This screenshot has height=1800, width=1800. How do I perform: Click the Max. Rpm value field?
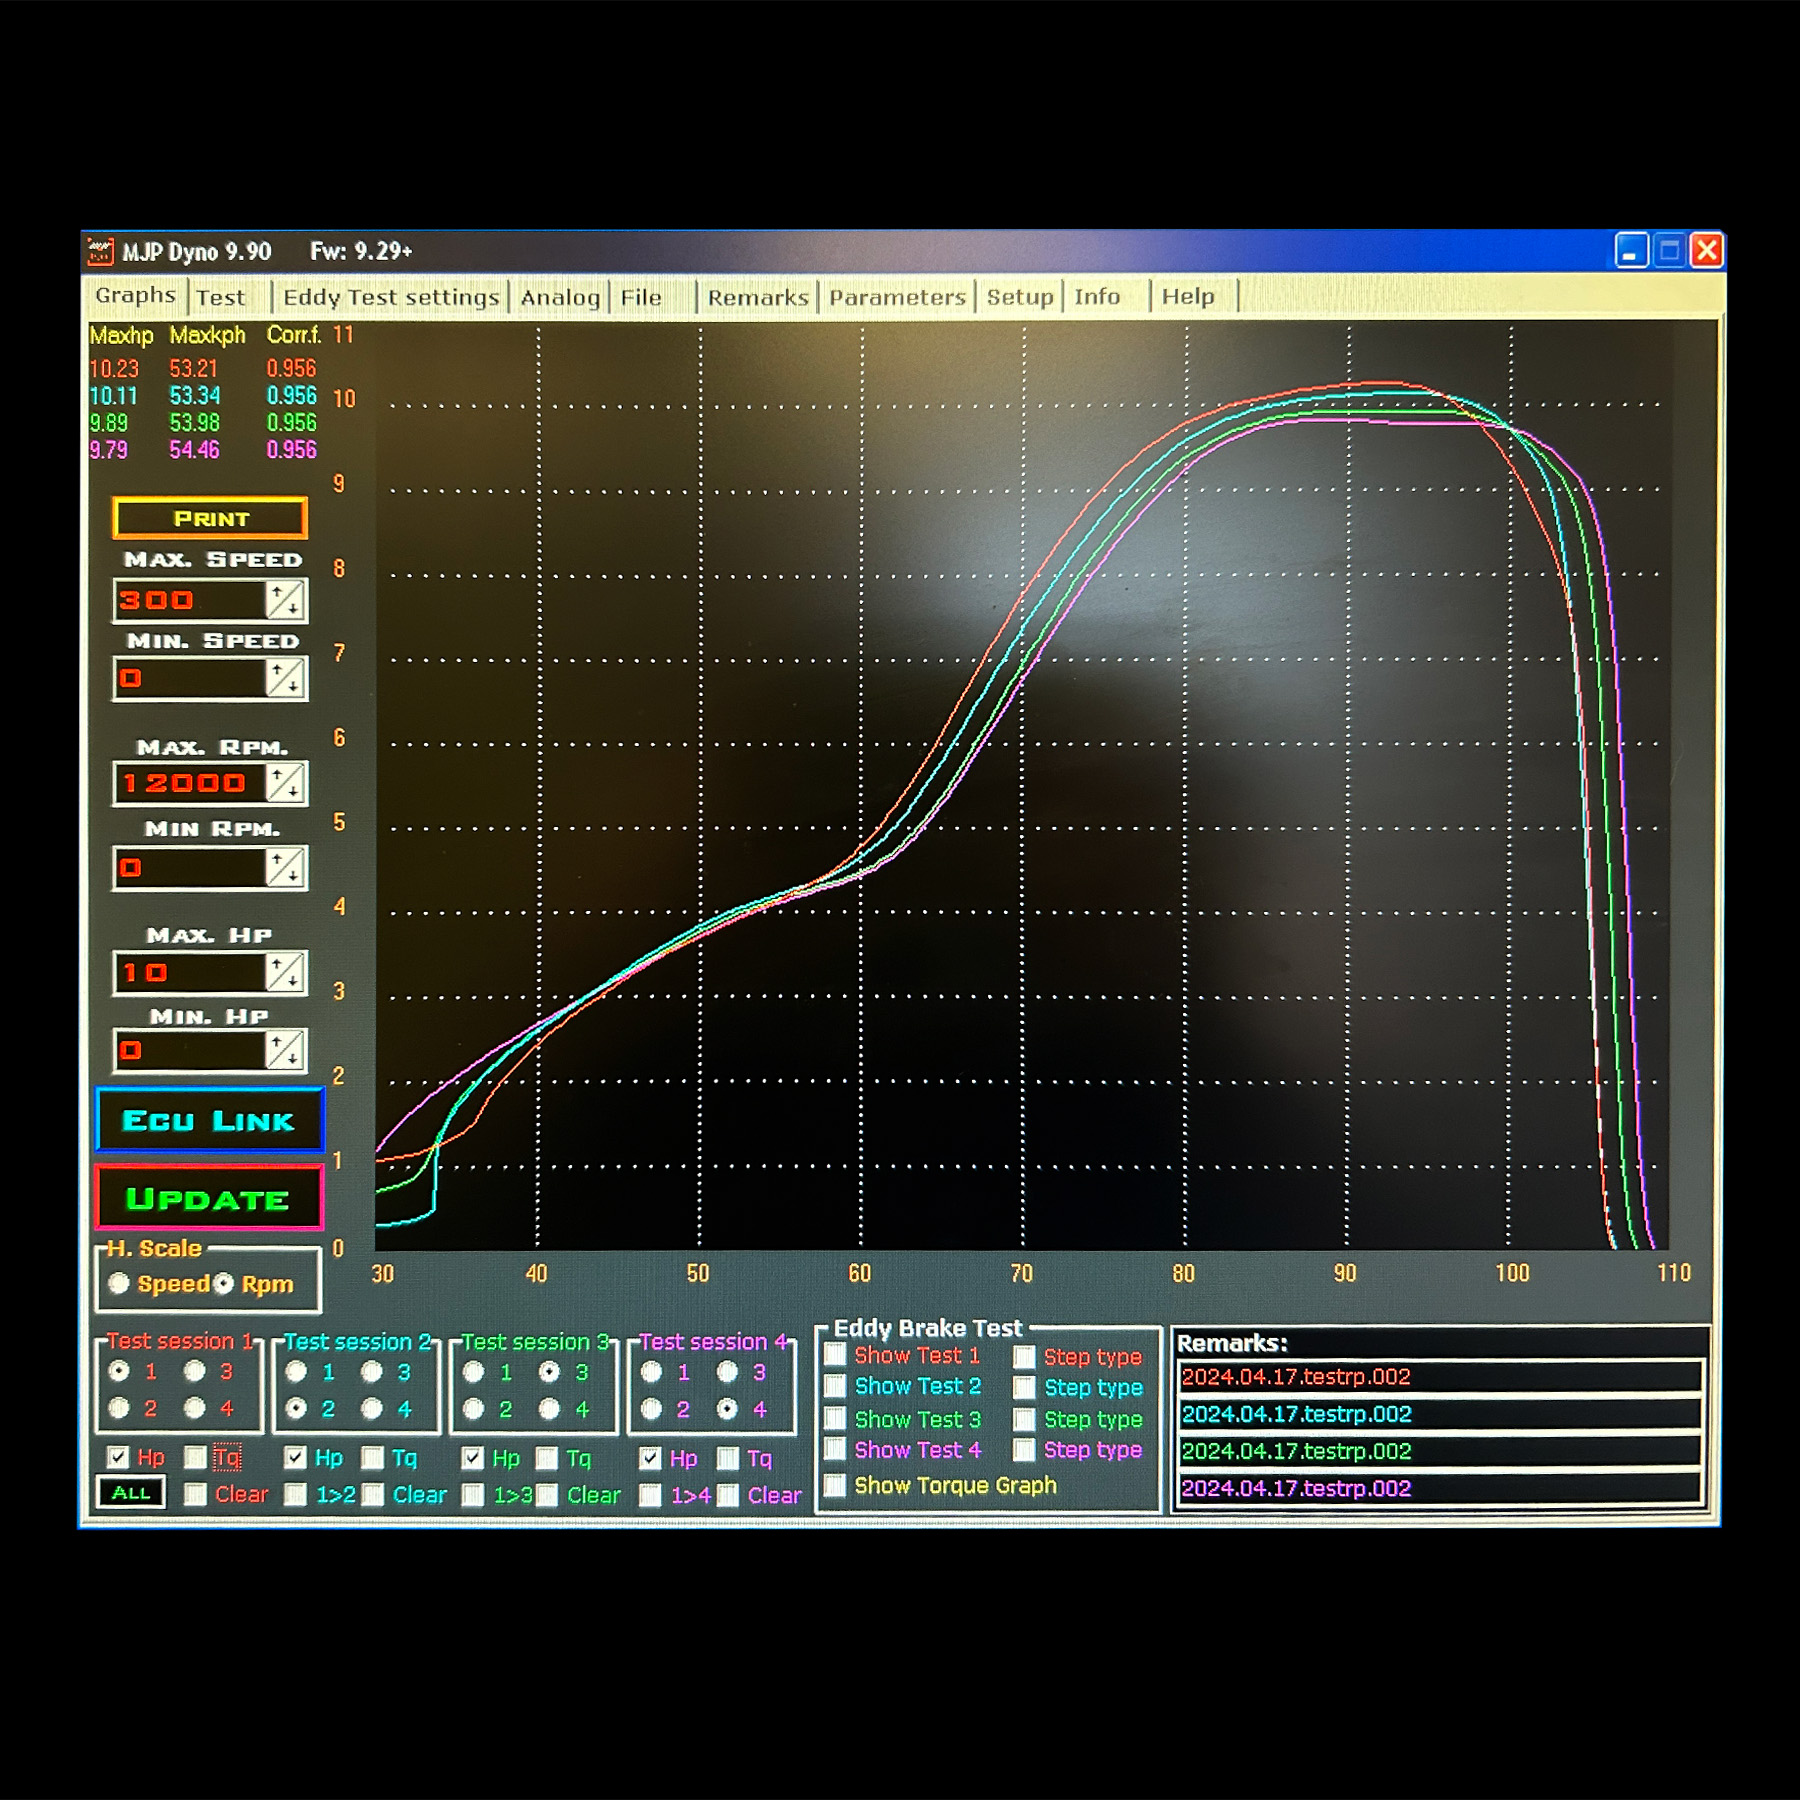coord(190,783)
